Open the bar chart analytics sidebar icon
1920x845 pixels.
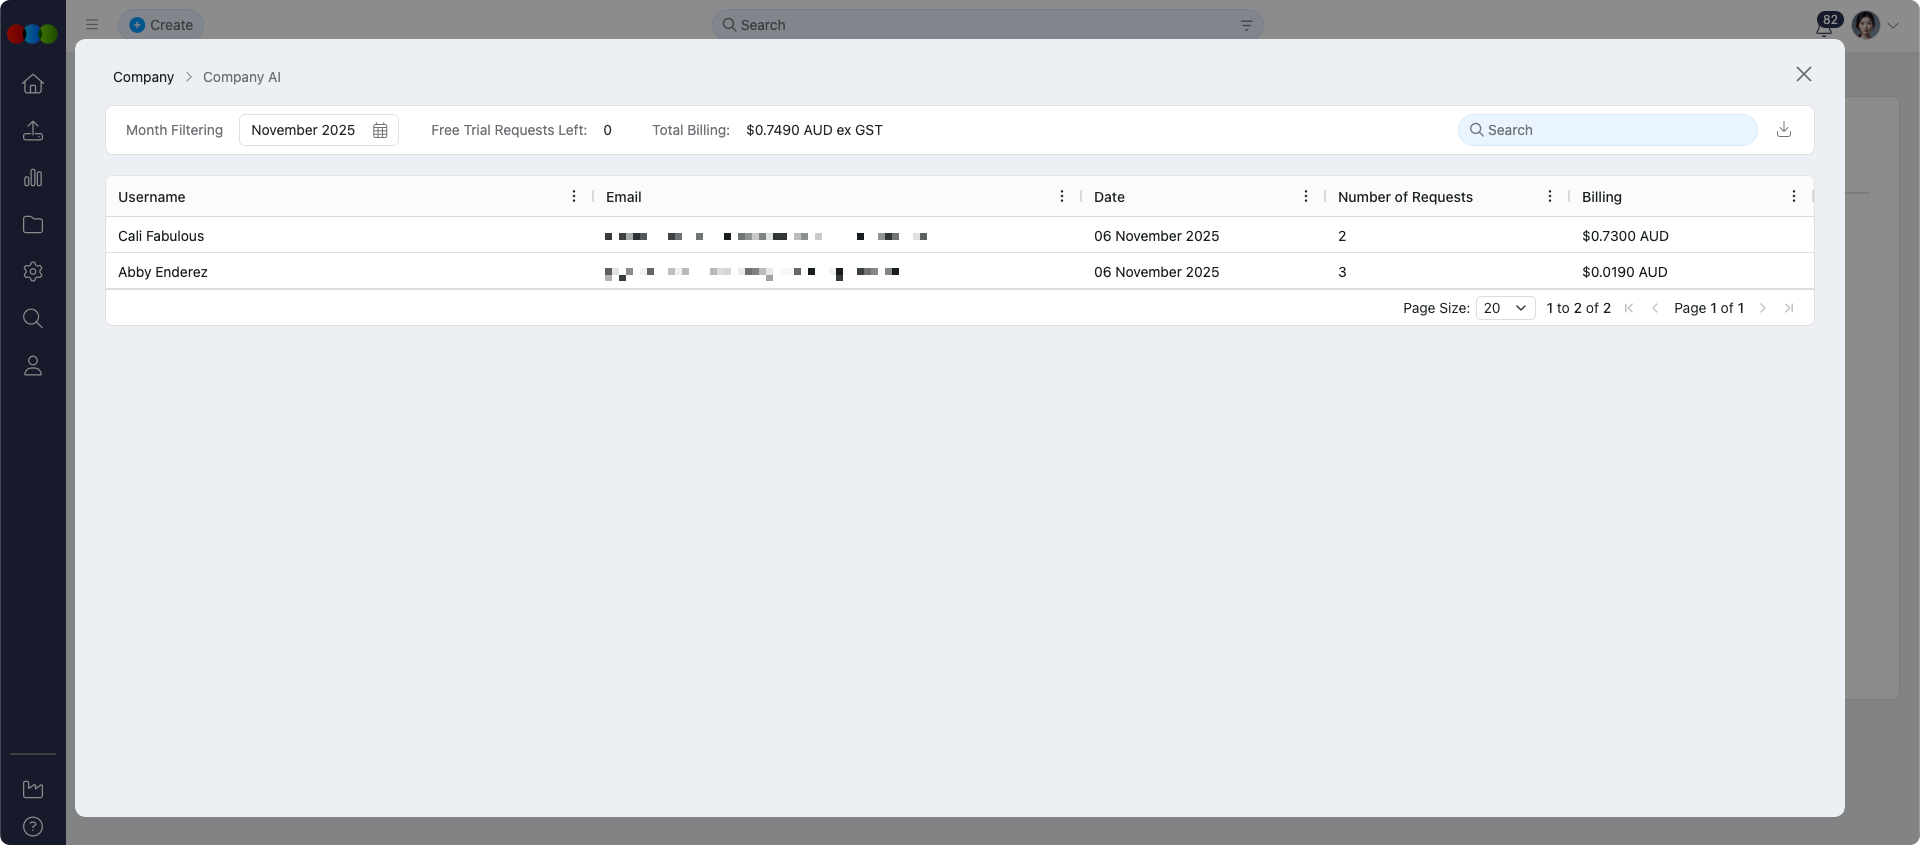pos(33,178)
